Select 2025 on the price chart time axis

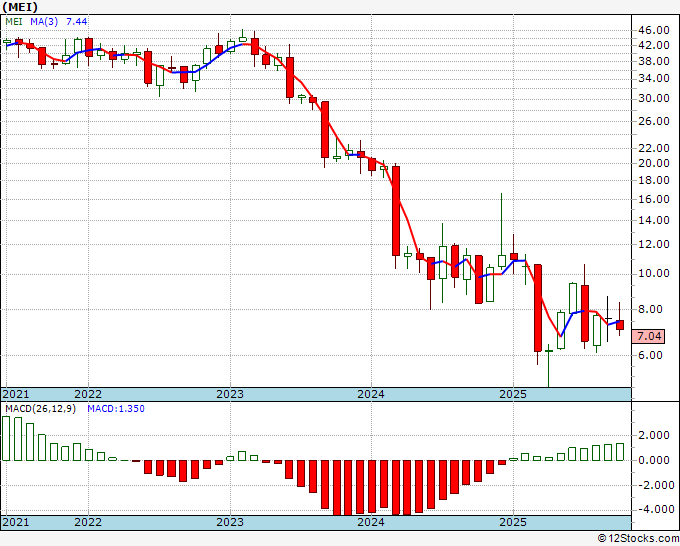513,394
